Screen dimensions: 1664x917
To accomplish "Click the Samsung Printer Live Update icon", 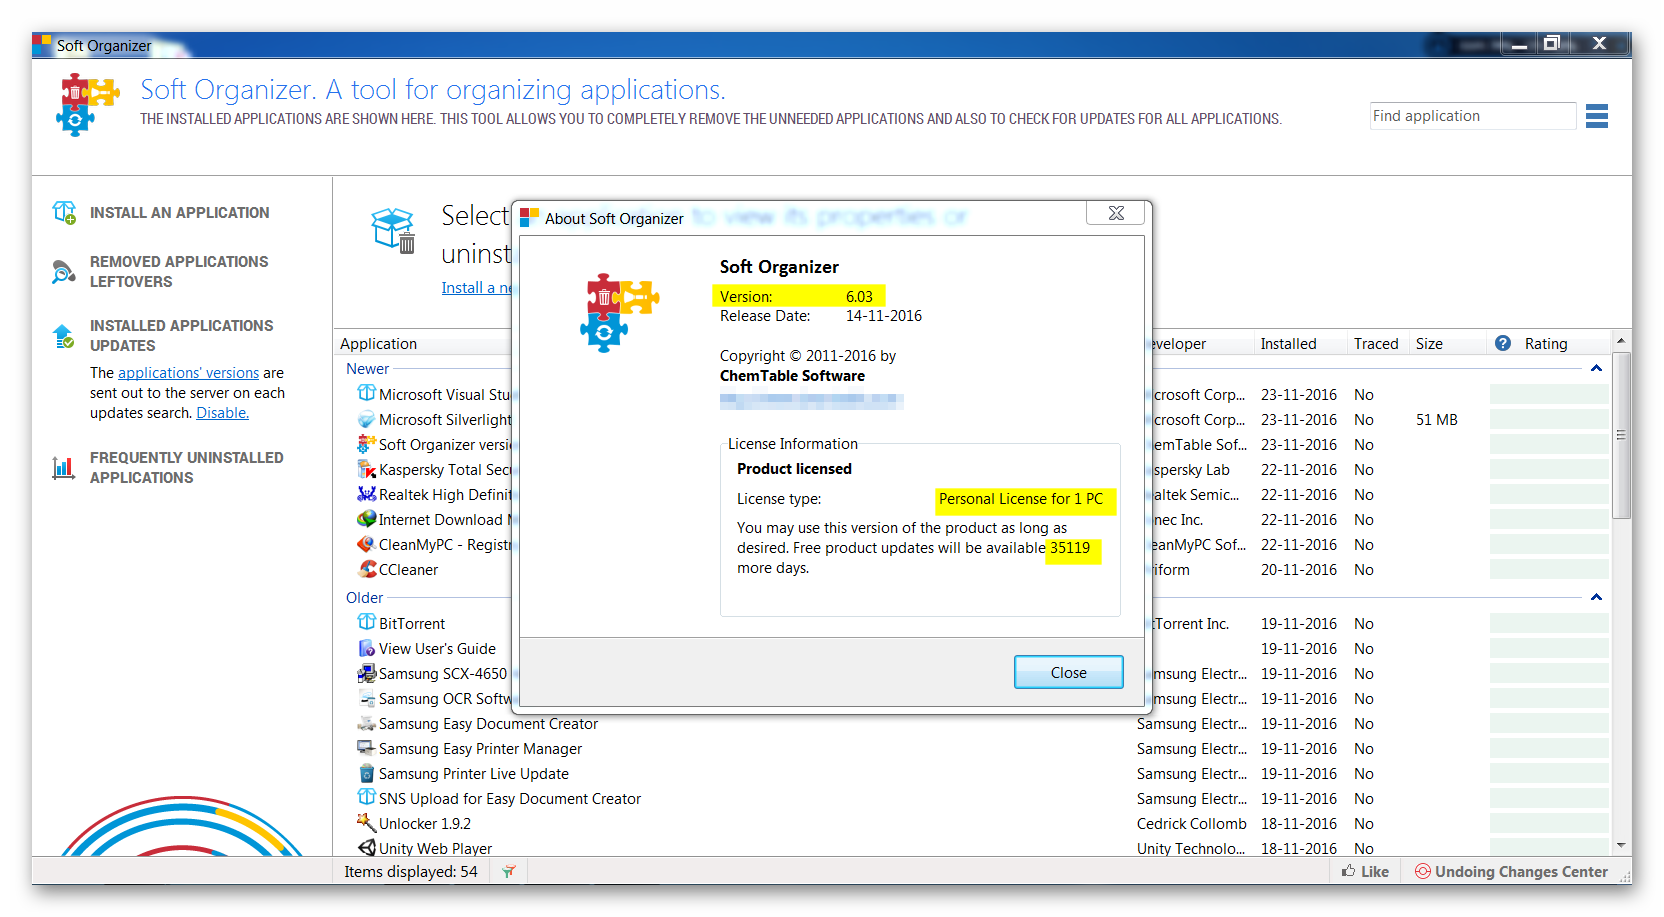I will (x=367, y=773).
